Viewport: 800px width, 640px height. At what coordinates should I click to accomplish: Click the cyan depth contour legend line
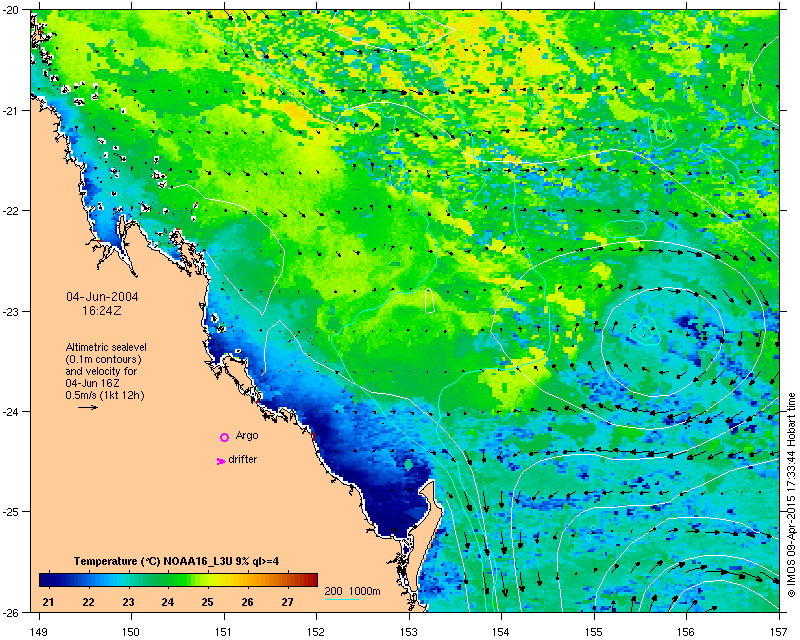pos(342,599)
